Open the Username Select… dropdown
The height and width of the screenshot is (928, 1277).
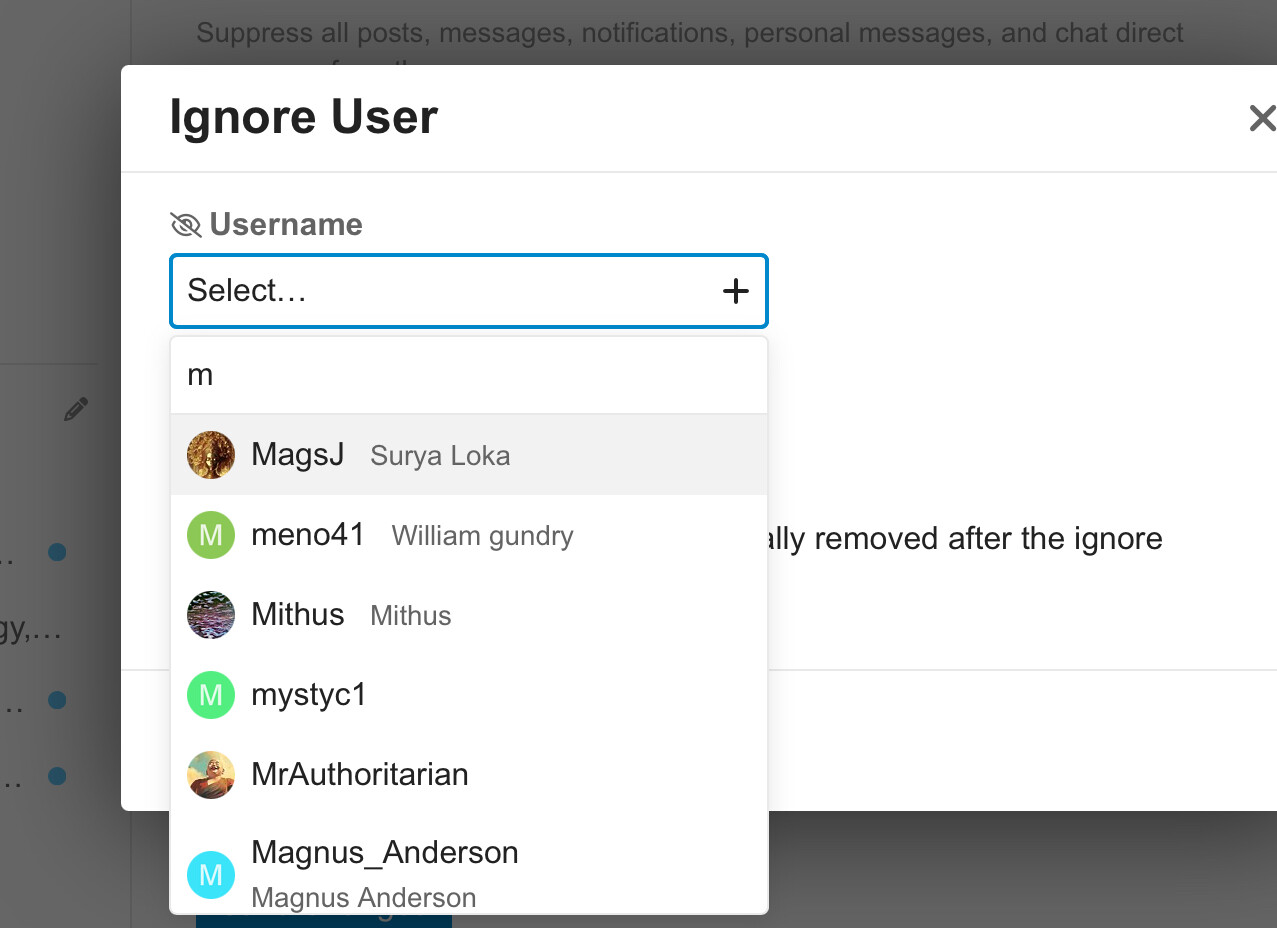point(450,291)
